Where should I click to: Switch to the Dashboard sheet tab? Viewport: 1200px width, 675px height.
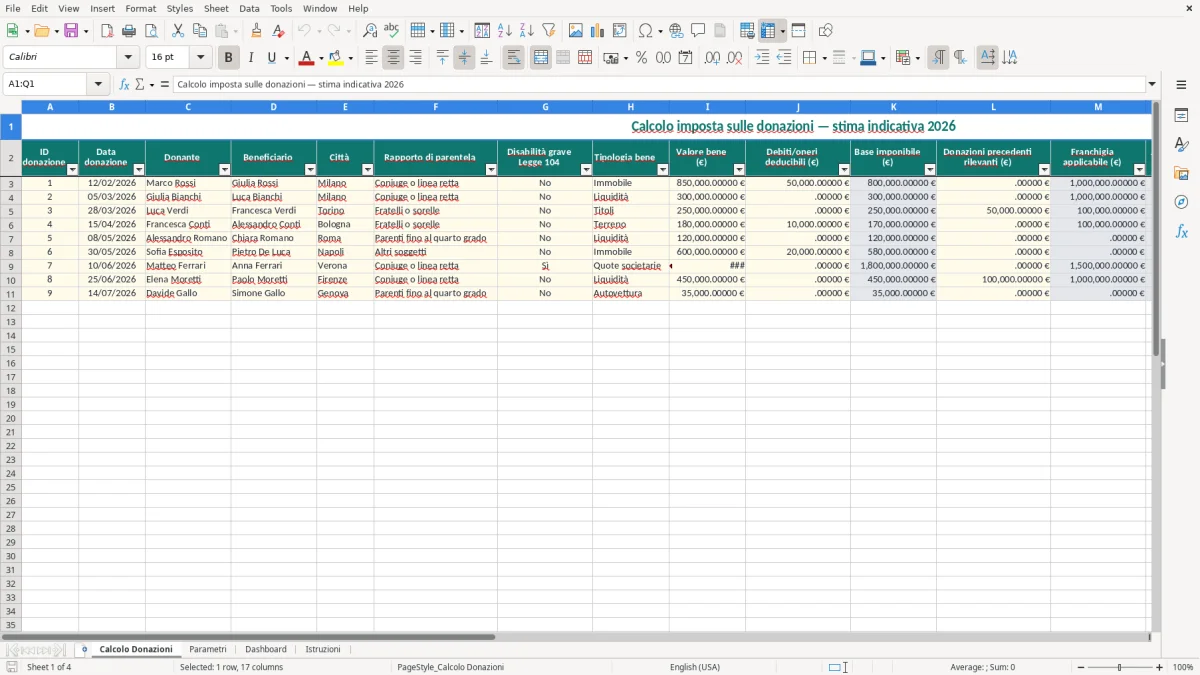[266, 650]
